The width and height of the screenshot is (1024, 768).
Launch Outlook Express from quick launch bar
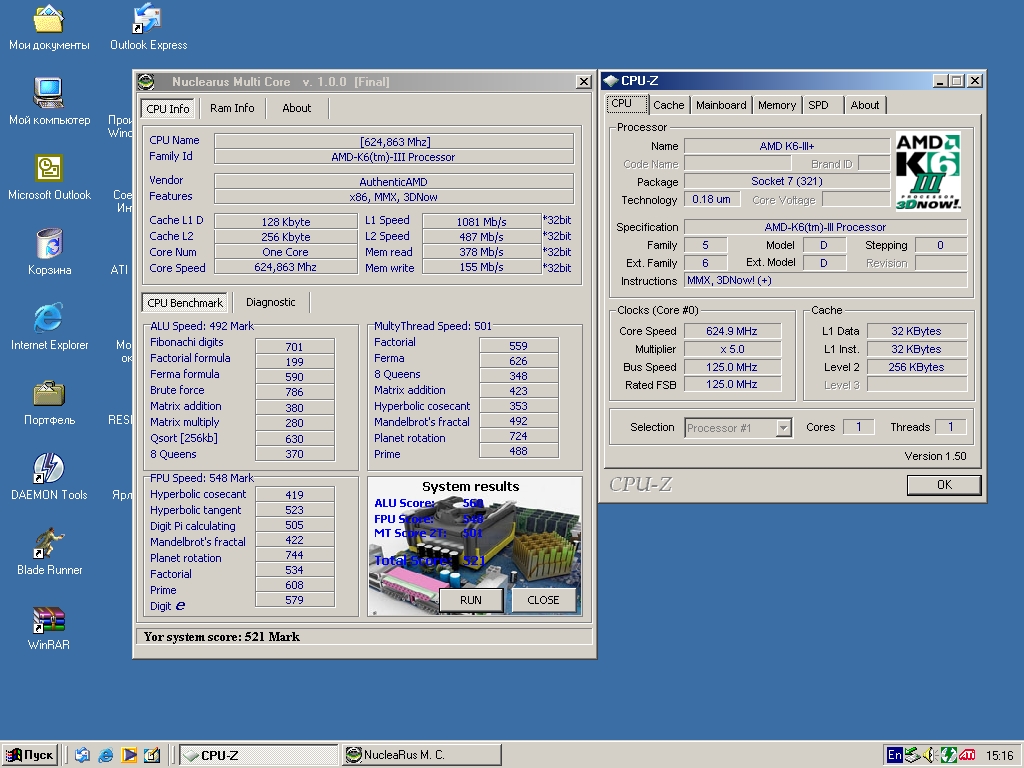[82, 755]
